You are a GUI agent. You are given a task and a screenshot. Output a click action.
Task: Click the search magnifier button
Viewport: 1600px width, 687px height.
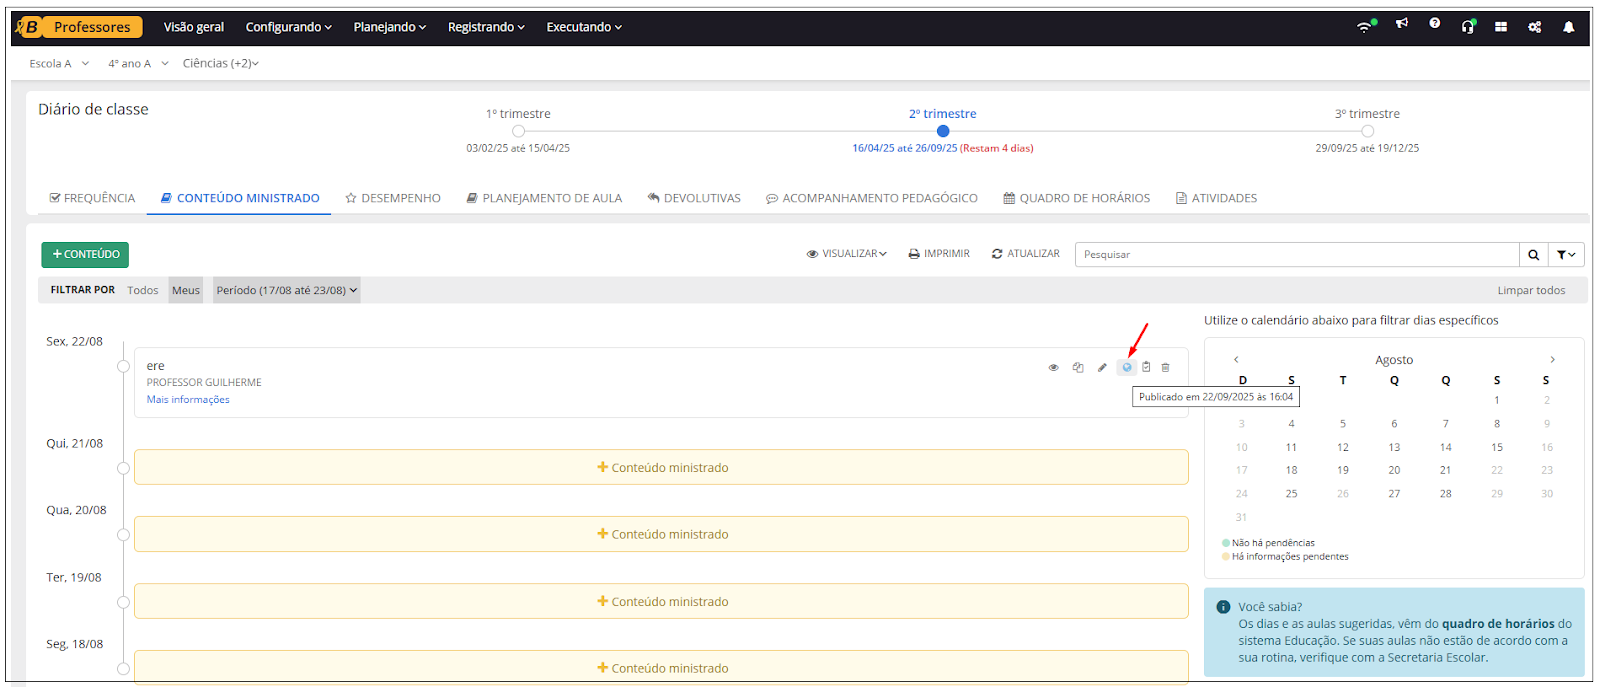(1533, 255)
